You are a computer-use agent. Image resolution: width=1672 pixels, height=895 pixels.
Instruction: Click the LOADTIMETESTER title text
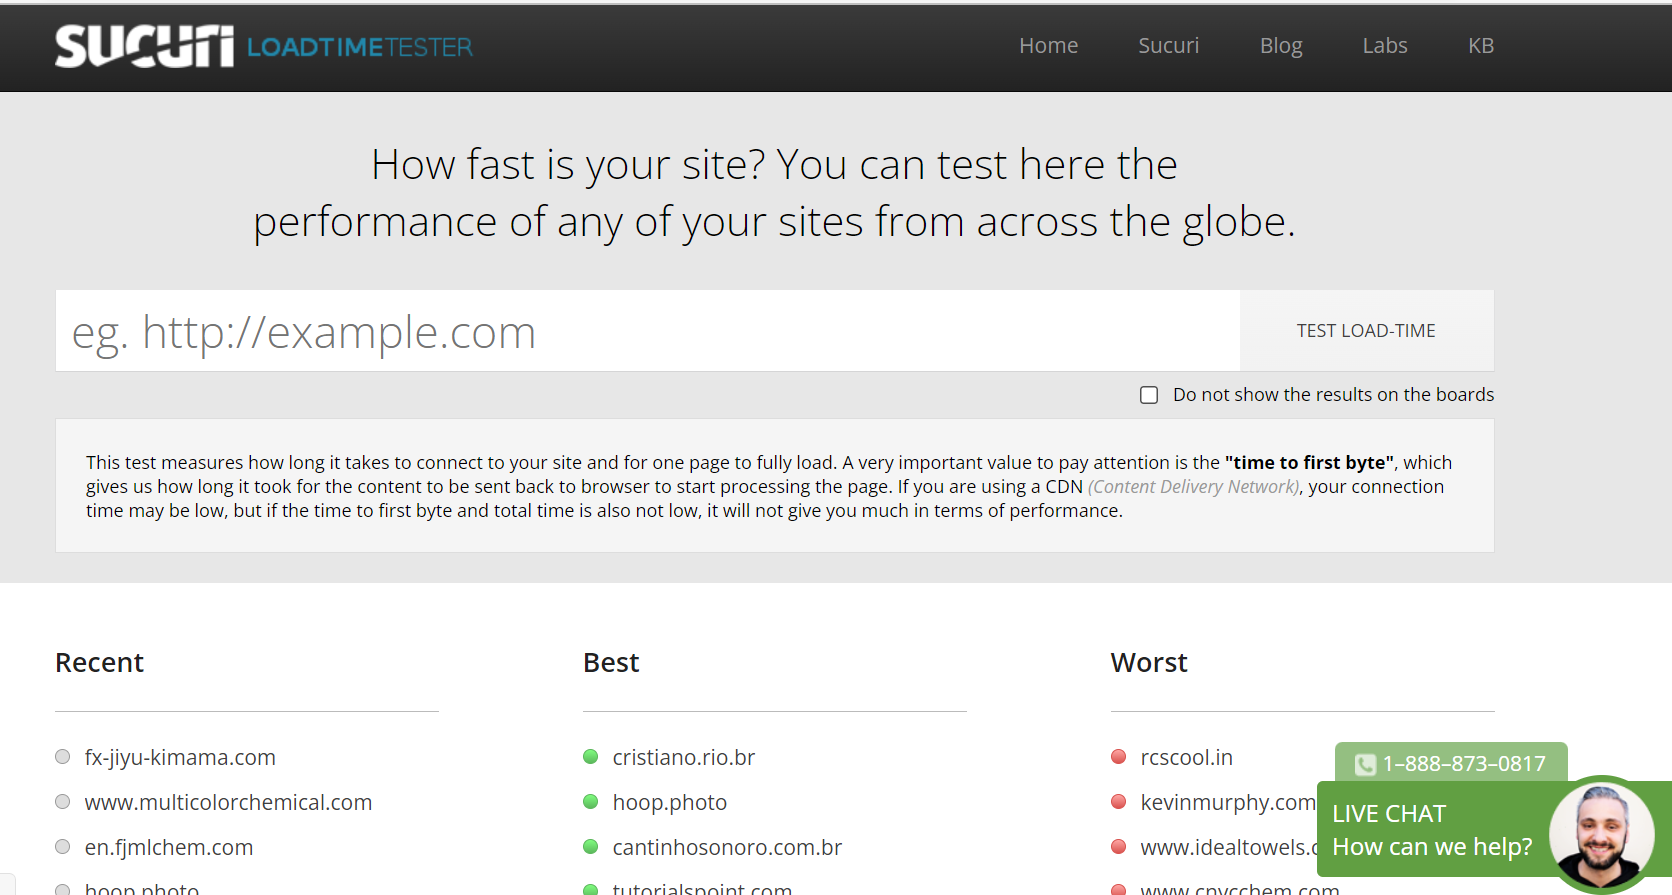(x=359, y=48)
